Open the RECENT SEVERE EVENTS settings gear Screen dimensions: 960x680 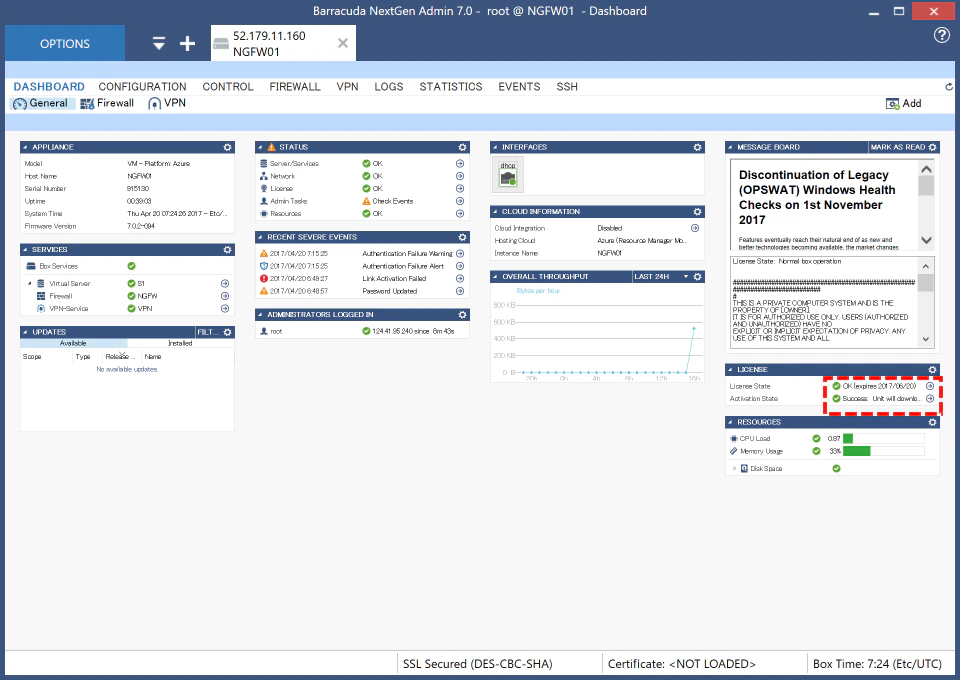point(462,237)
